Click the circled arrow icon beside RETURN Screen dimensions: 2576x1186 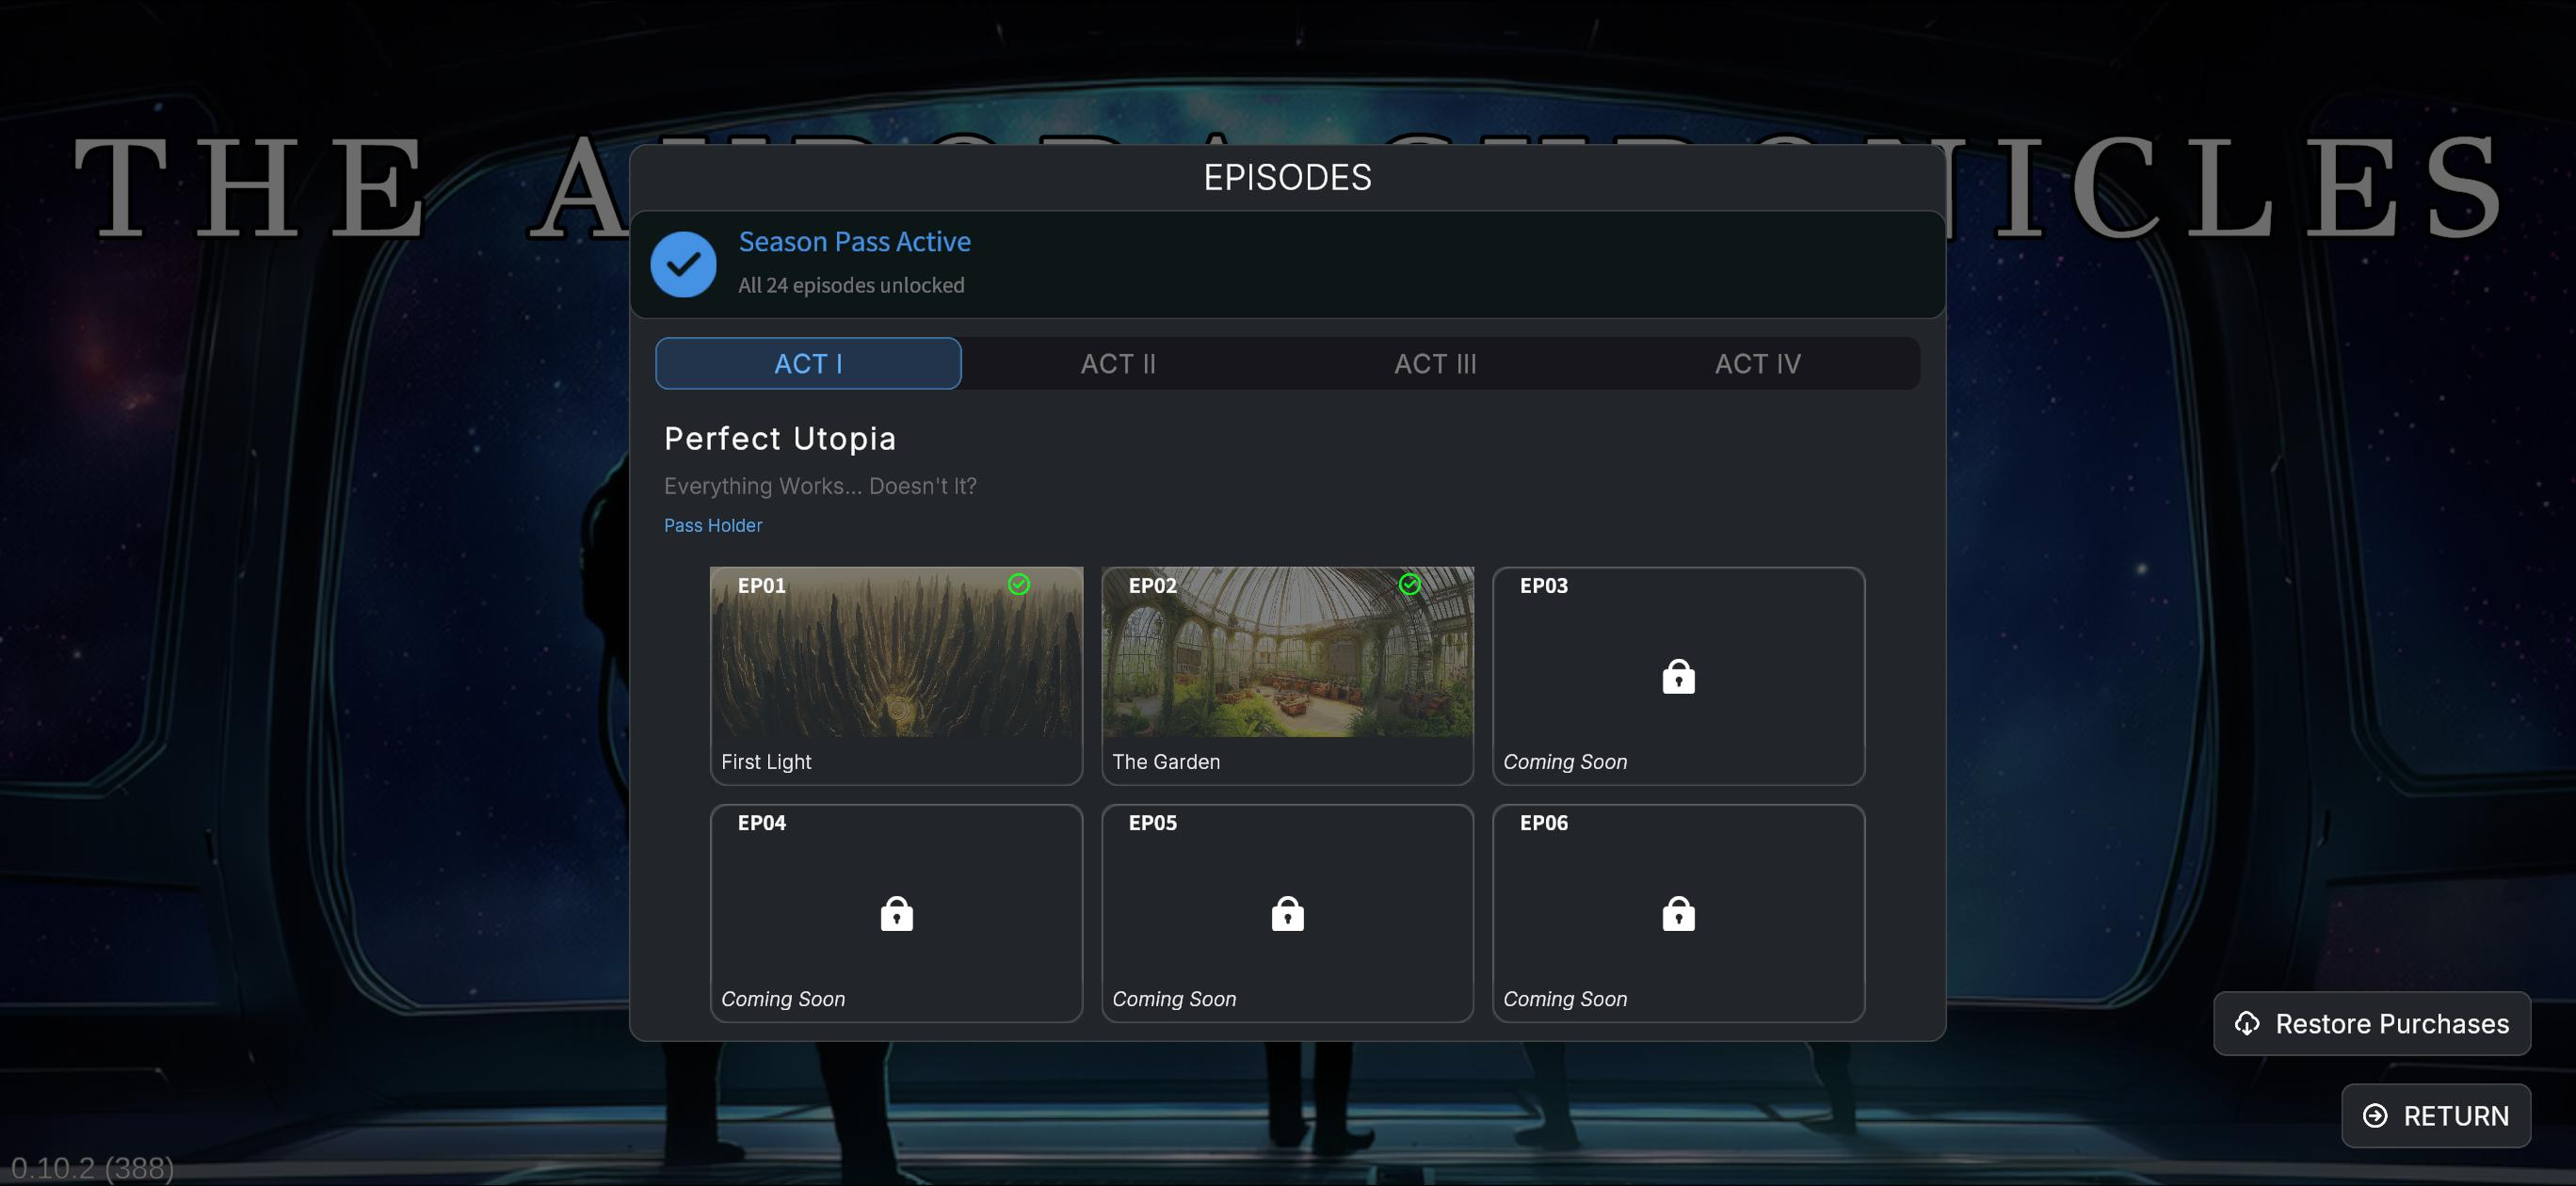tap(2375, 1115)
